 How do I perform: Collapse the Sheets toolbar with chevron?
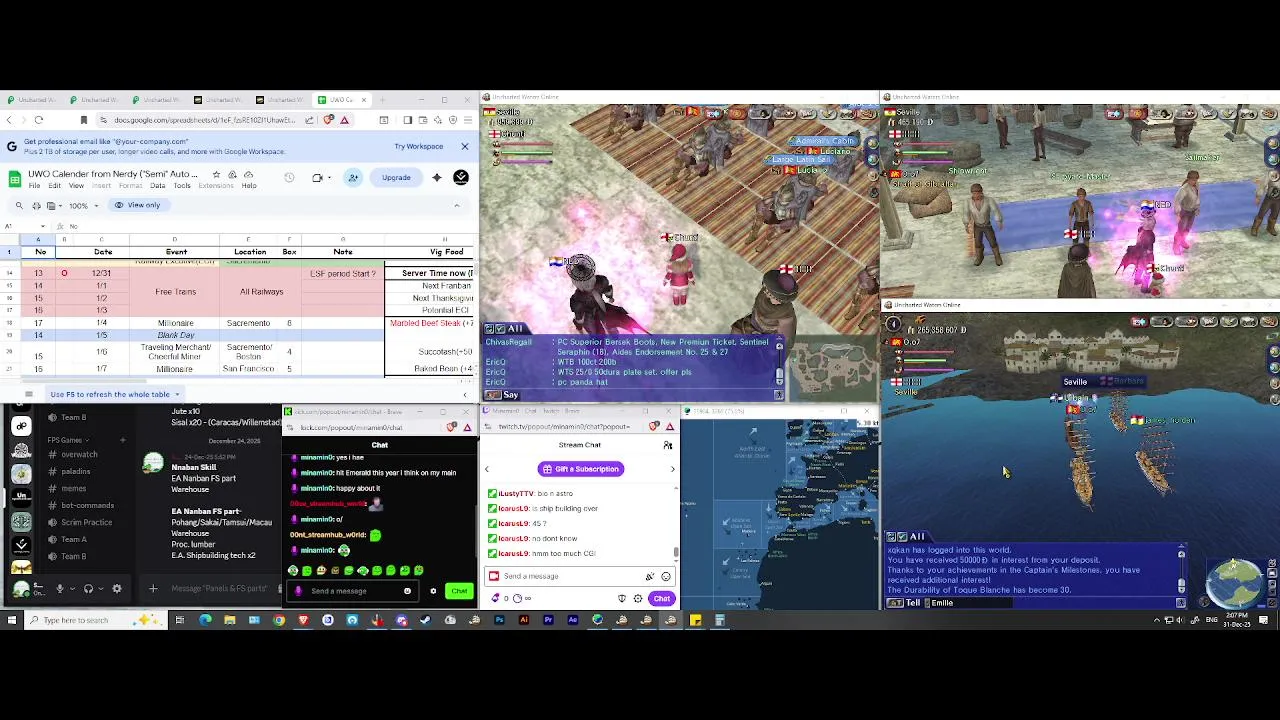point(457,205)
